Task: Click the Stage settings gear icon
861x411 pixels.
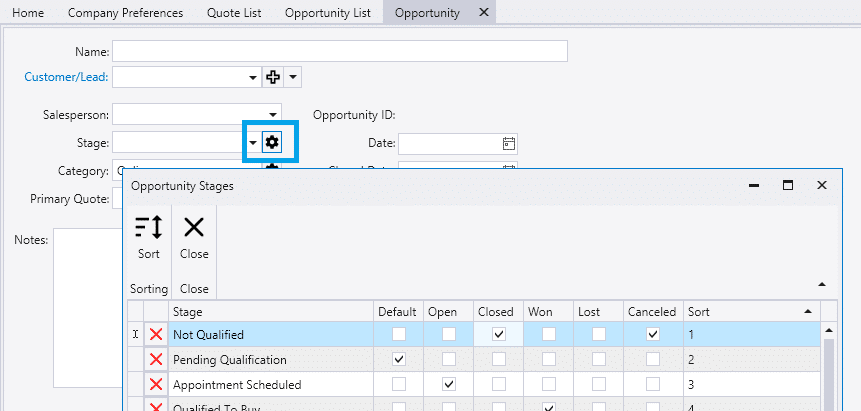Action: 272,143
